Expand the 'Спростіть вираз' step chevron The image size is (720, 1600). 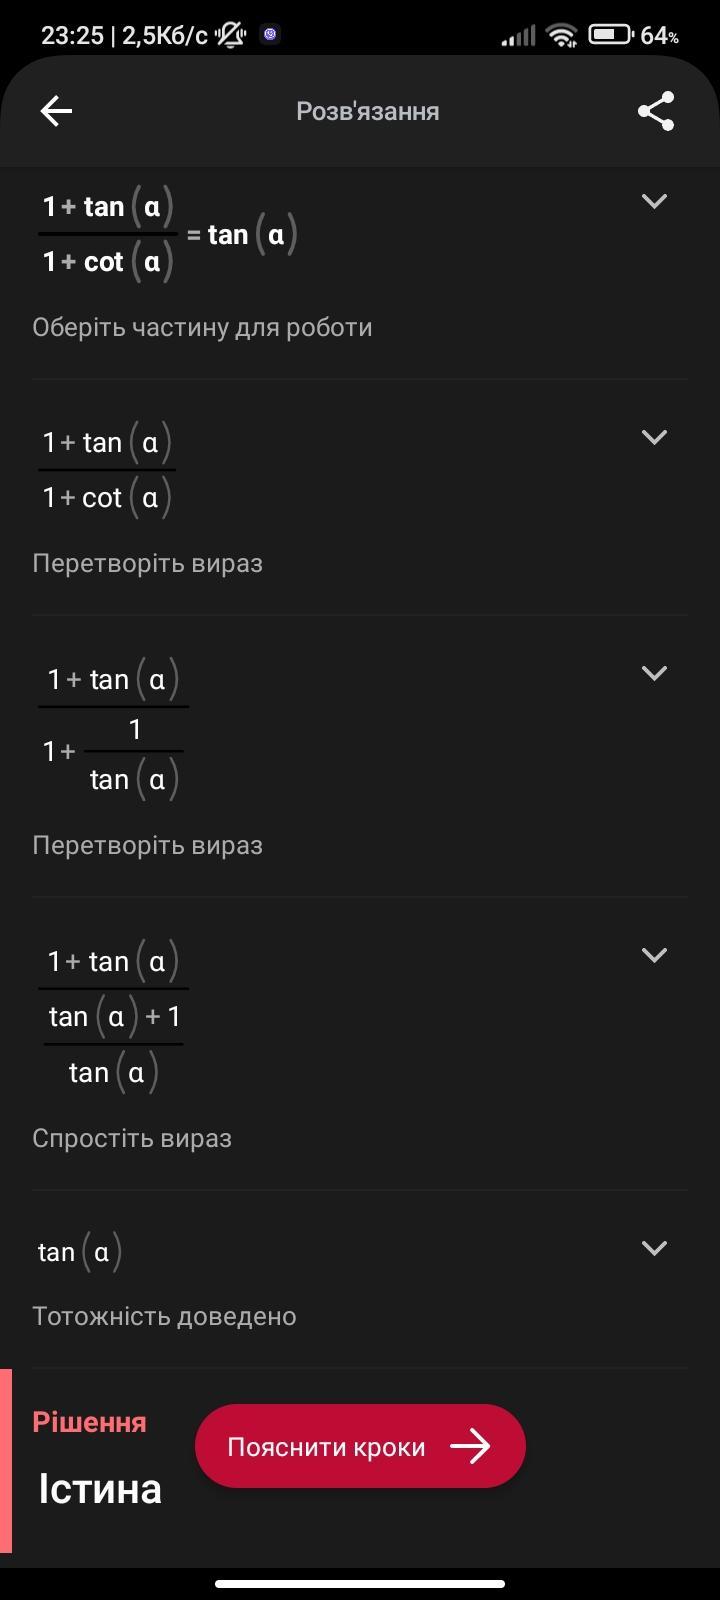pos(654,956)
